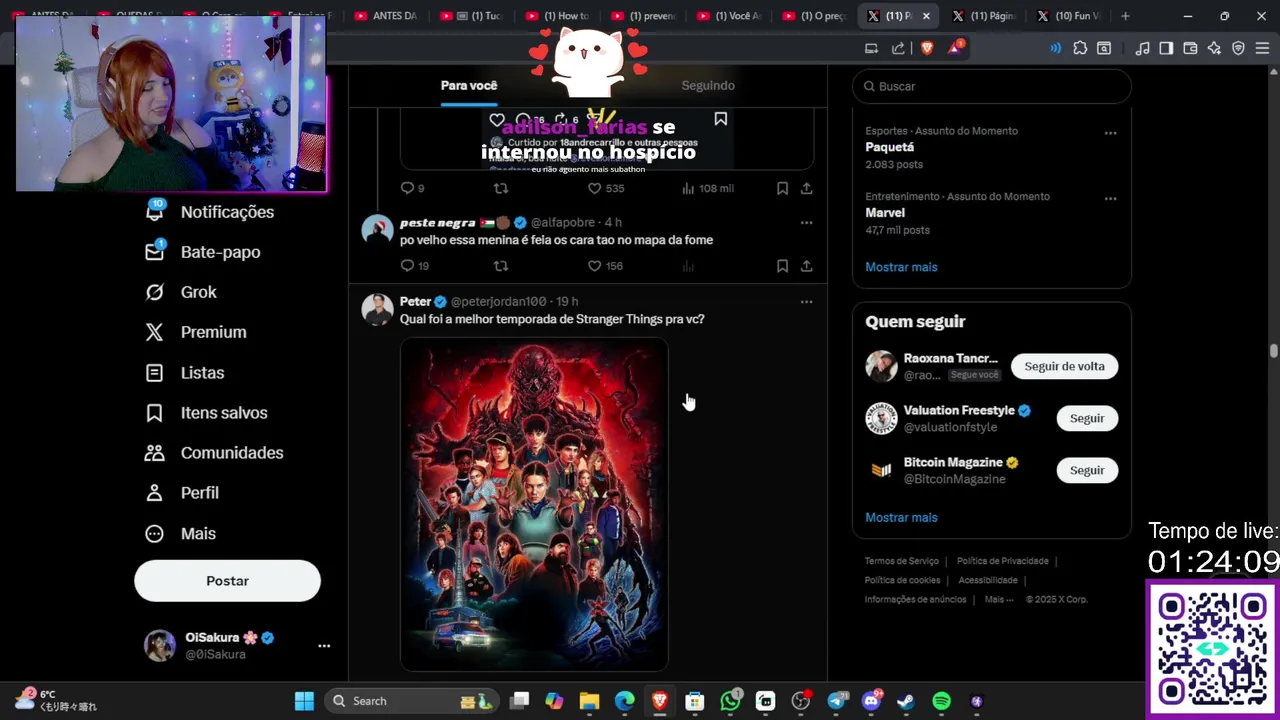
Task: Click in the Buscar search field
Action: click(992, 86)
